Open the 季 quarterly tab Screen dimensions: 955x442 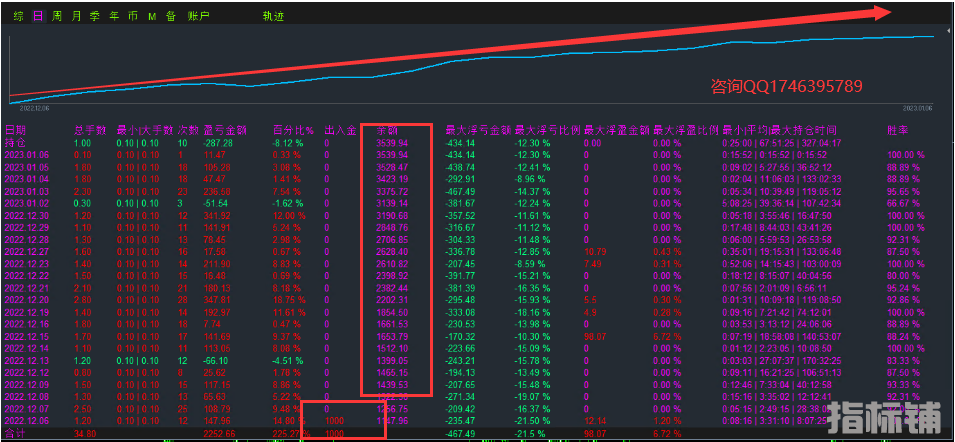pos(95,17)
